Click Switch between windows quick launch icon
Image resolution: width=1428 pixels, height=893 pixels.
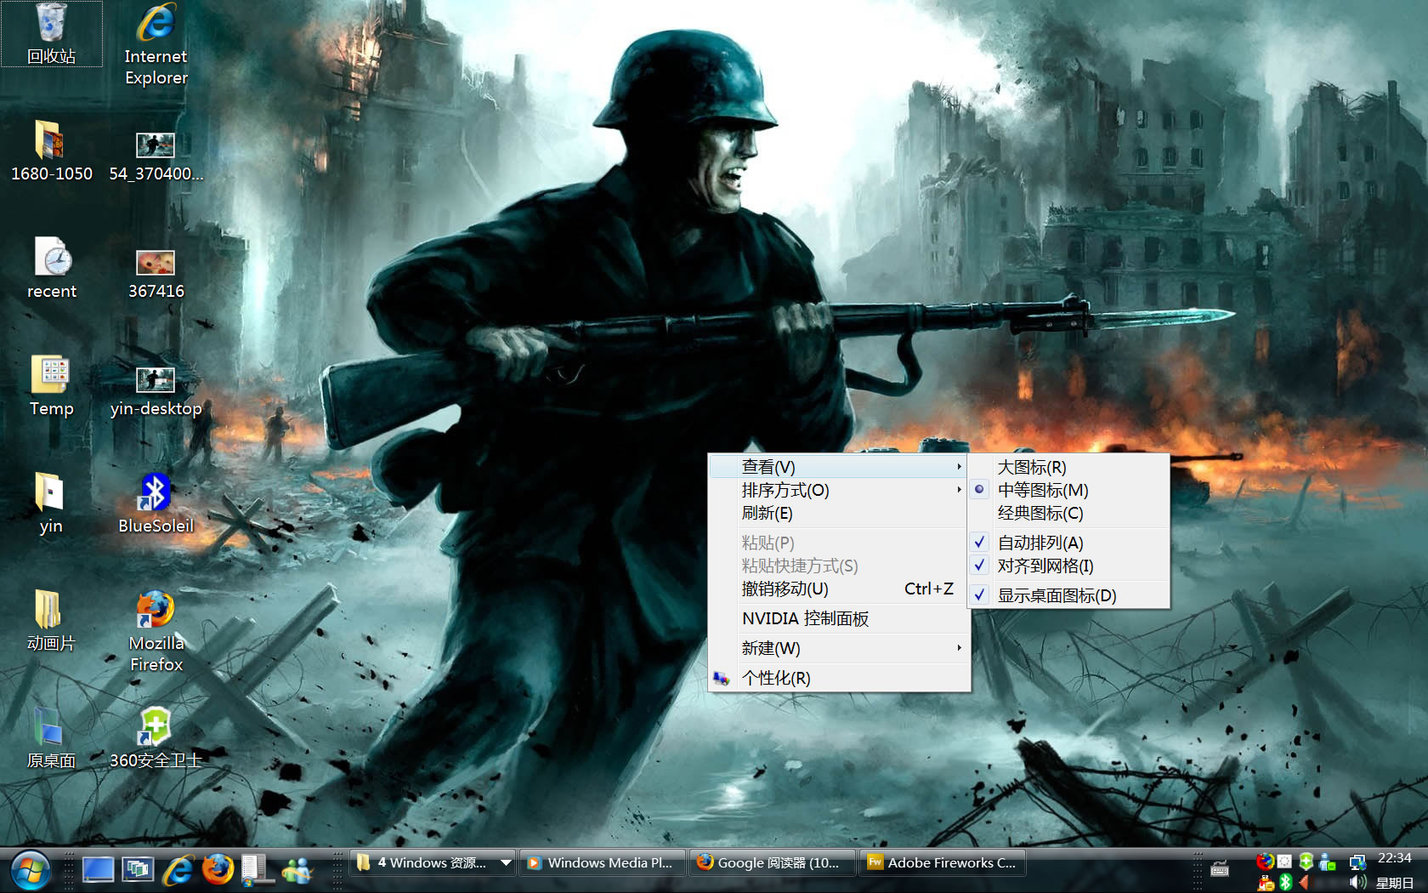coord(138,869)
